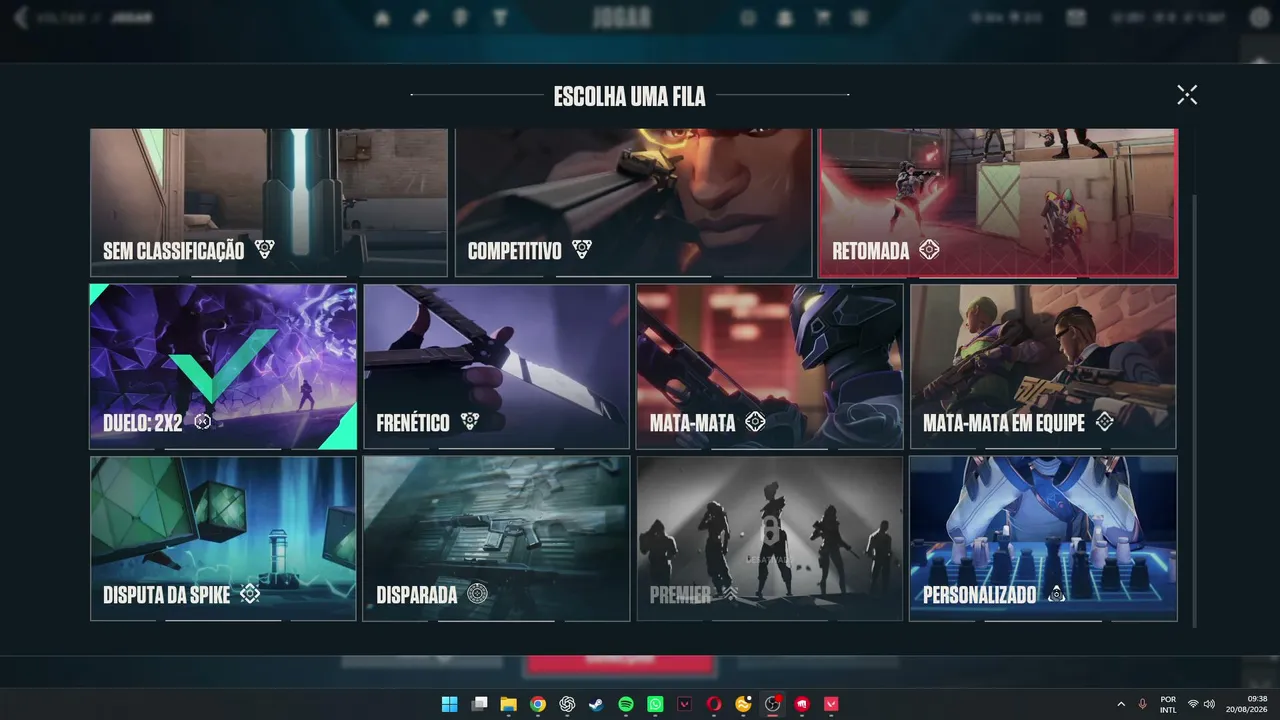Click the microphone icon in system tray
This screenshot has height=720, width=1280.
pos(1142,704)
